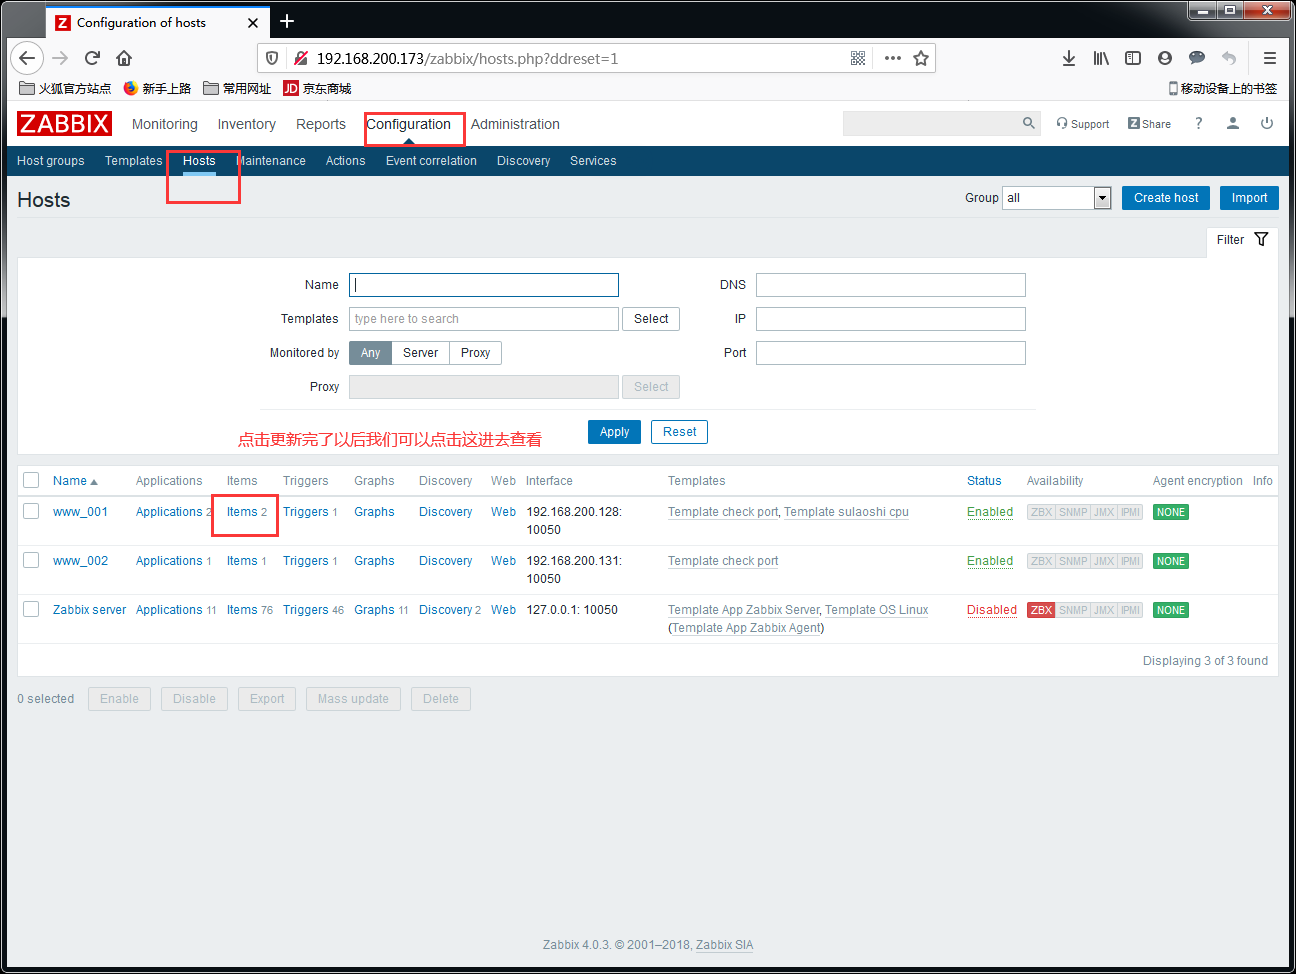The image size is (1296, 974).
Task: Click the Create host button
Action: click(1166, 198)
